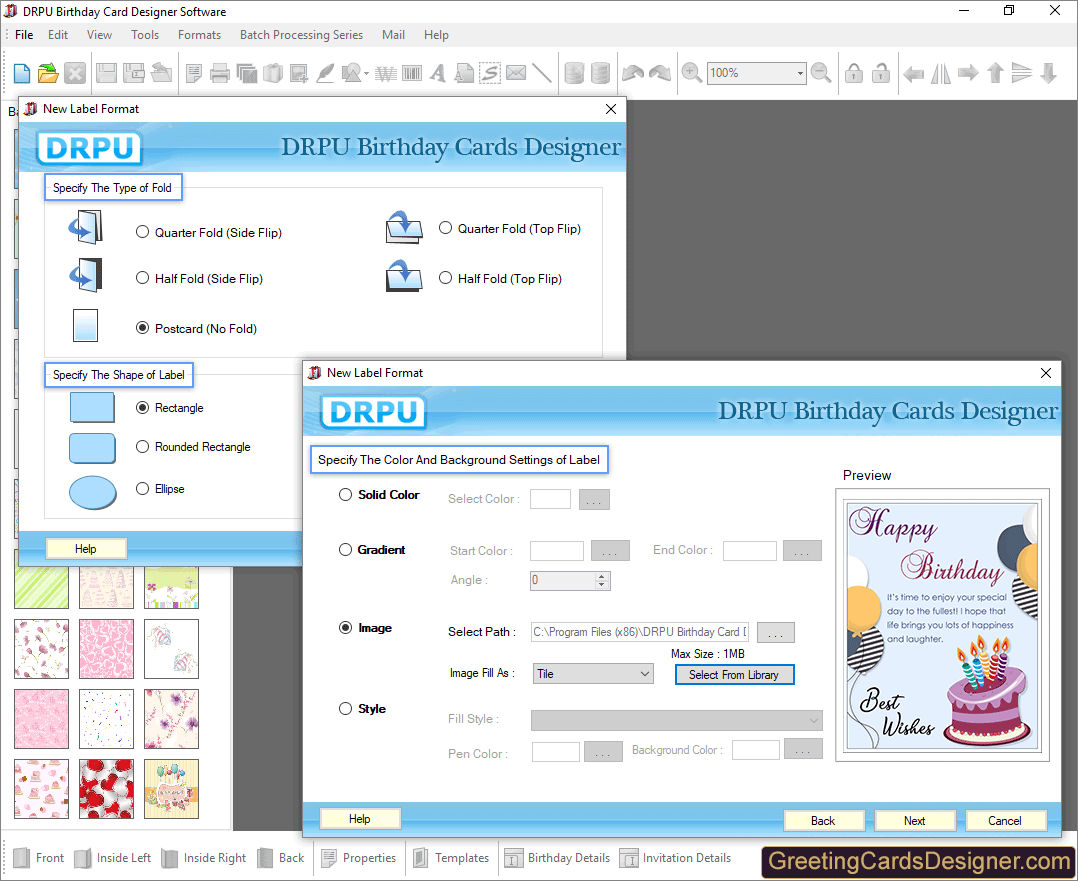The width and height of the screenshot is (1078, 881).
Task: Click the envelope Mail icon in toolbar
Action: (x=516, y=73)
